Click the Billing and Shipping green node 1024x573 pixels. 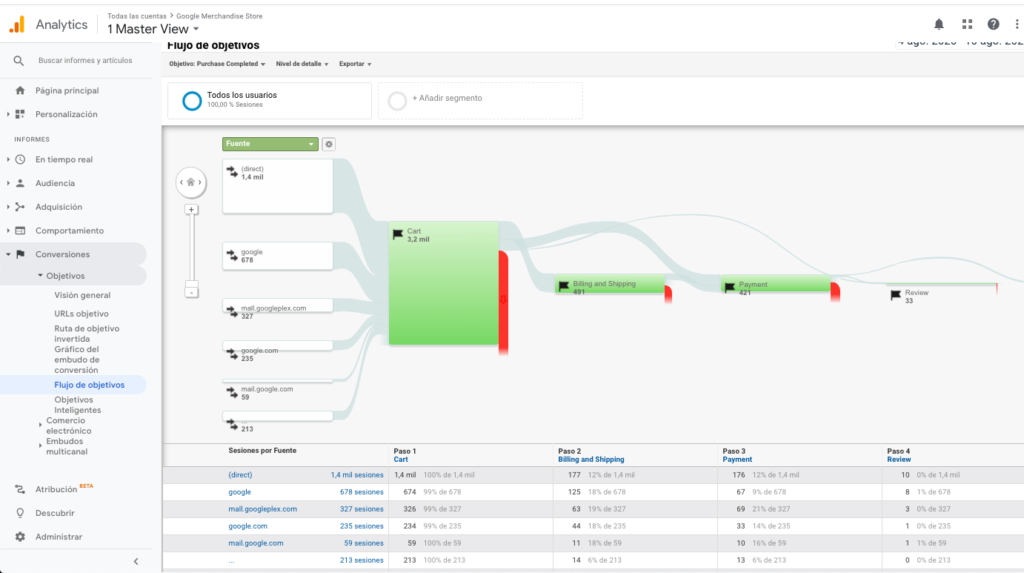pyautogui.click(x=610, y=284)
